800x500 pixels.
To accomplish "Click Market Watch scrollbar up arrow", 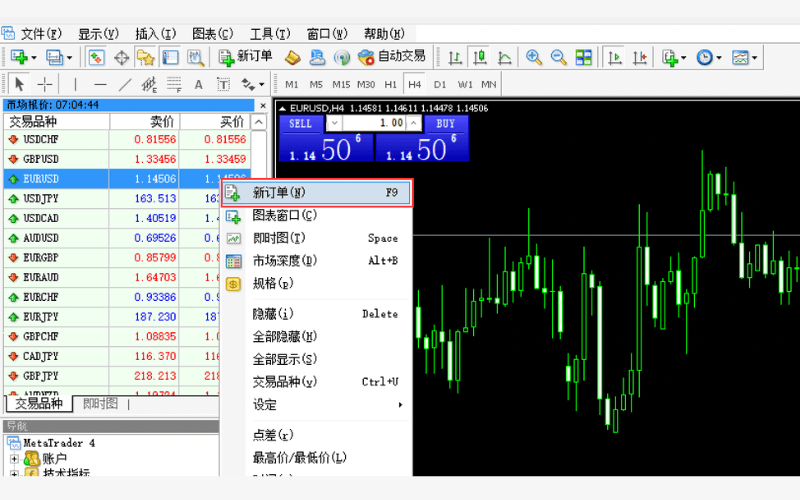I will coord(259,122).
